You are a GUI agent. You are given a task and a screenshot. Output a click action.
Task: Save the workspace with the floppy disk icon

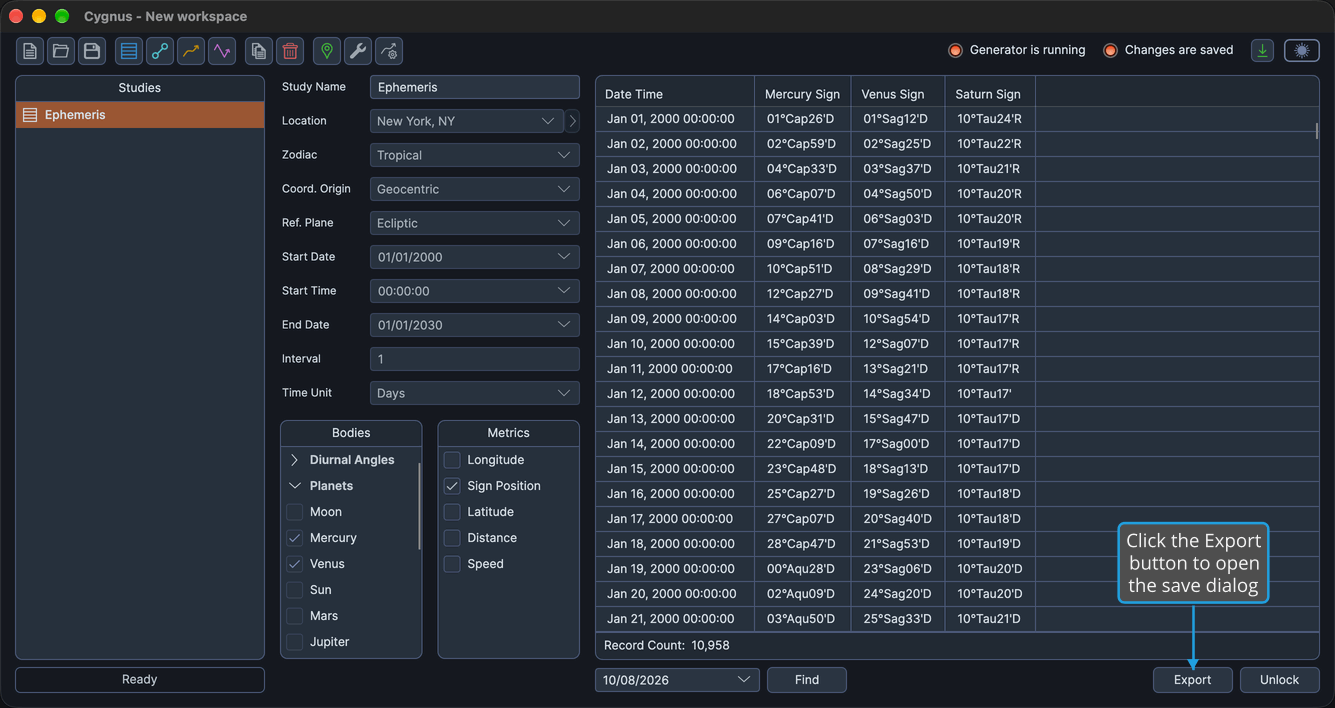click(x=92, y=51)
